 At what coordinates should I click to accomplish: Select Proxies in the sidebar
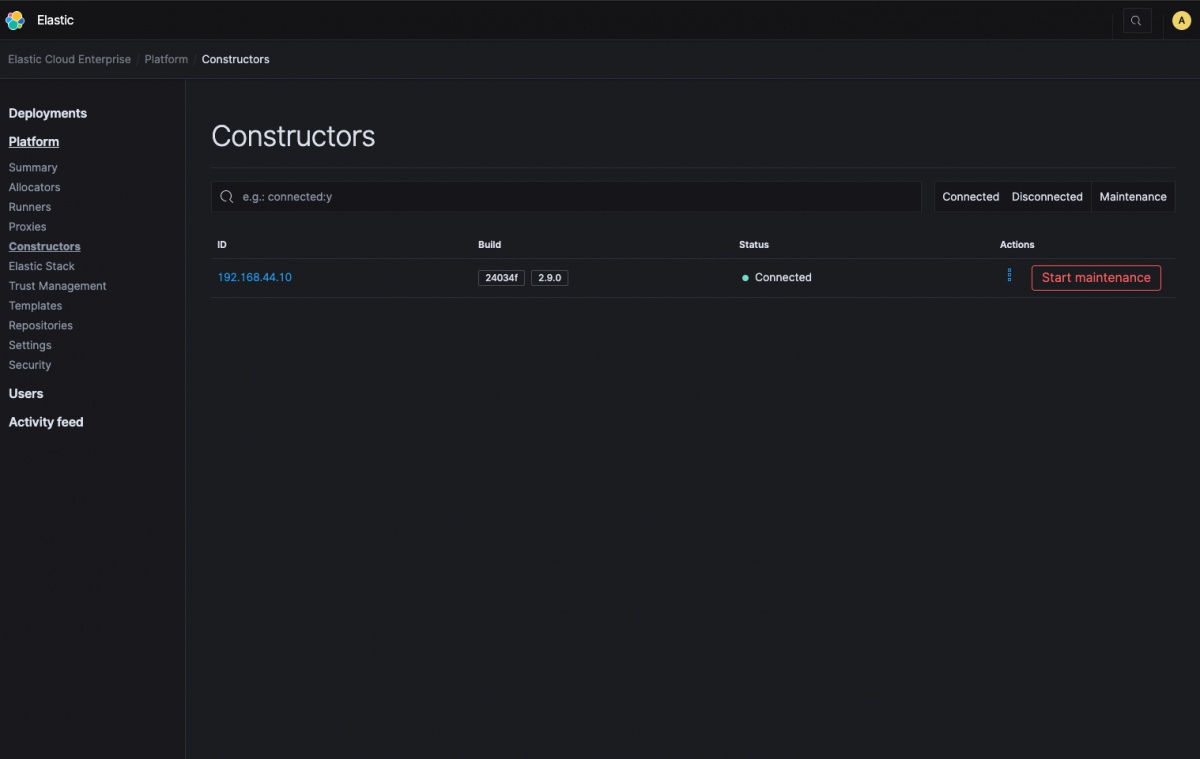coord(27,227)
